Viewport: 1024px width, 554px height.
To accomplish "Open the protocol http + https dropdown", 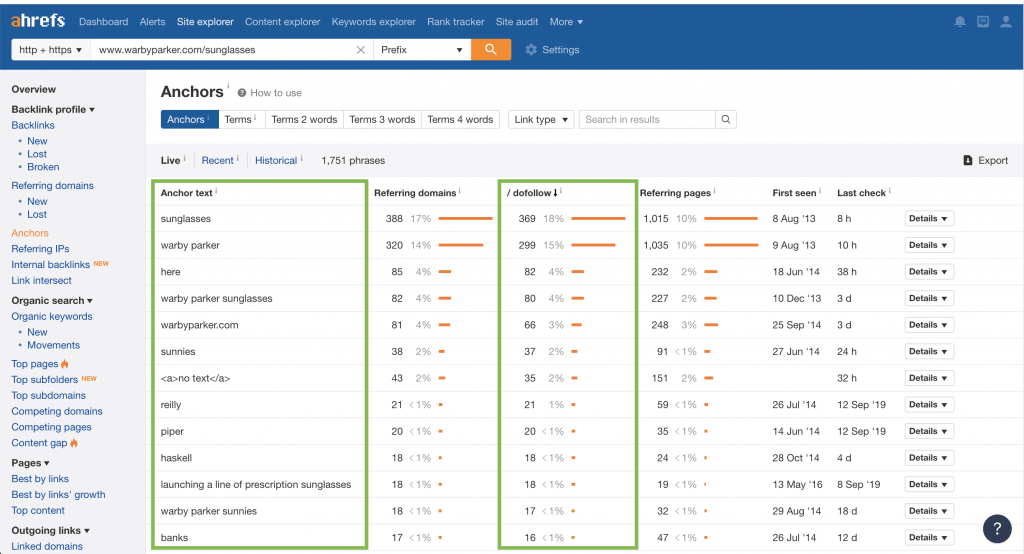I will tap(50, 50).
